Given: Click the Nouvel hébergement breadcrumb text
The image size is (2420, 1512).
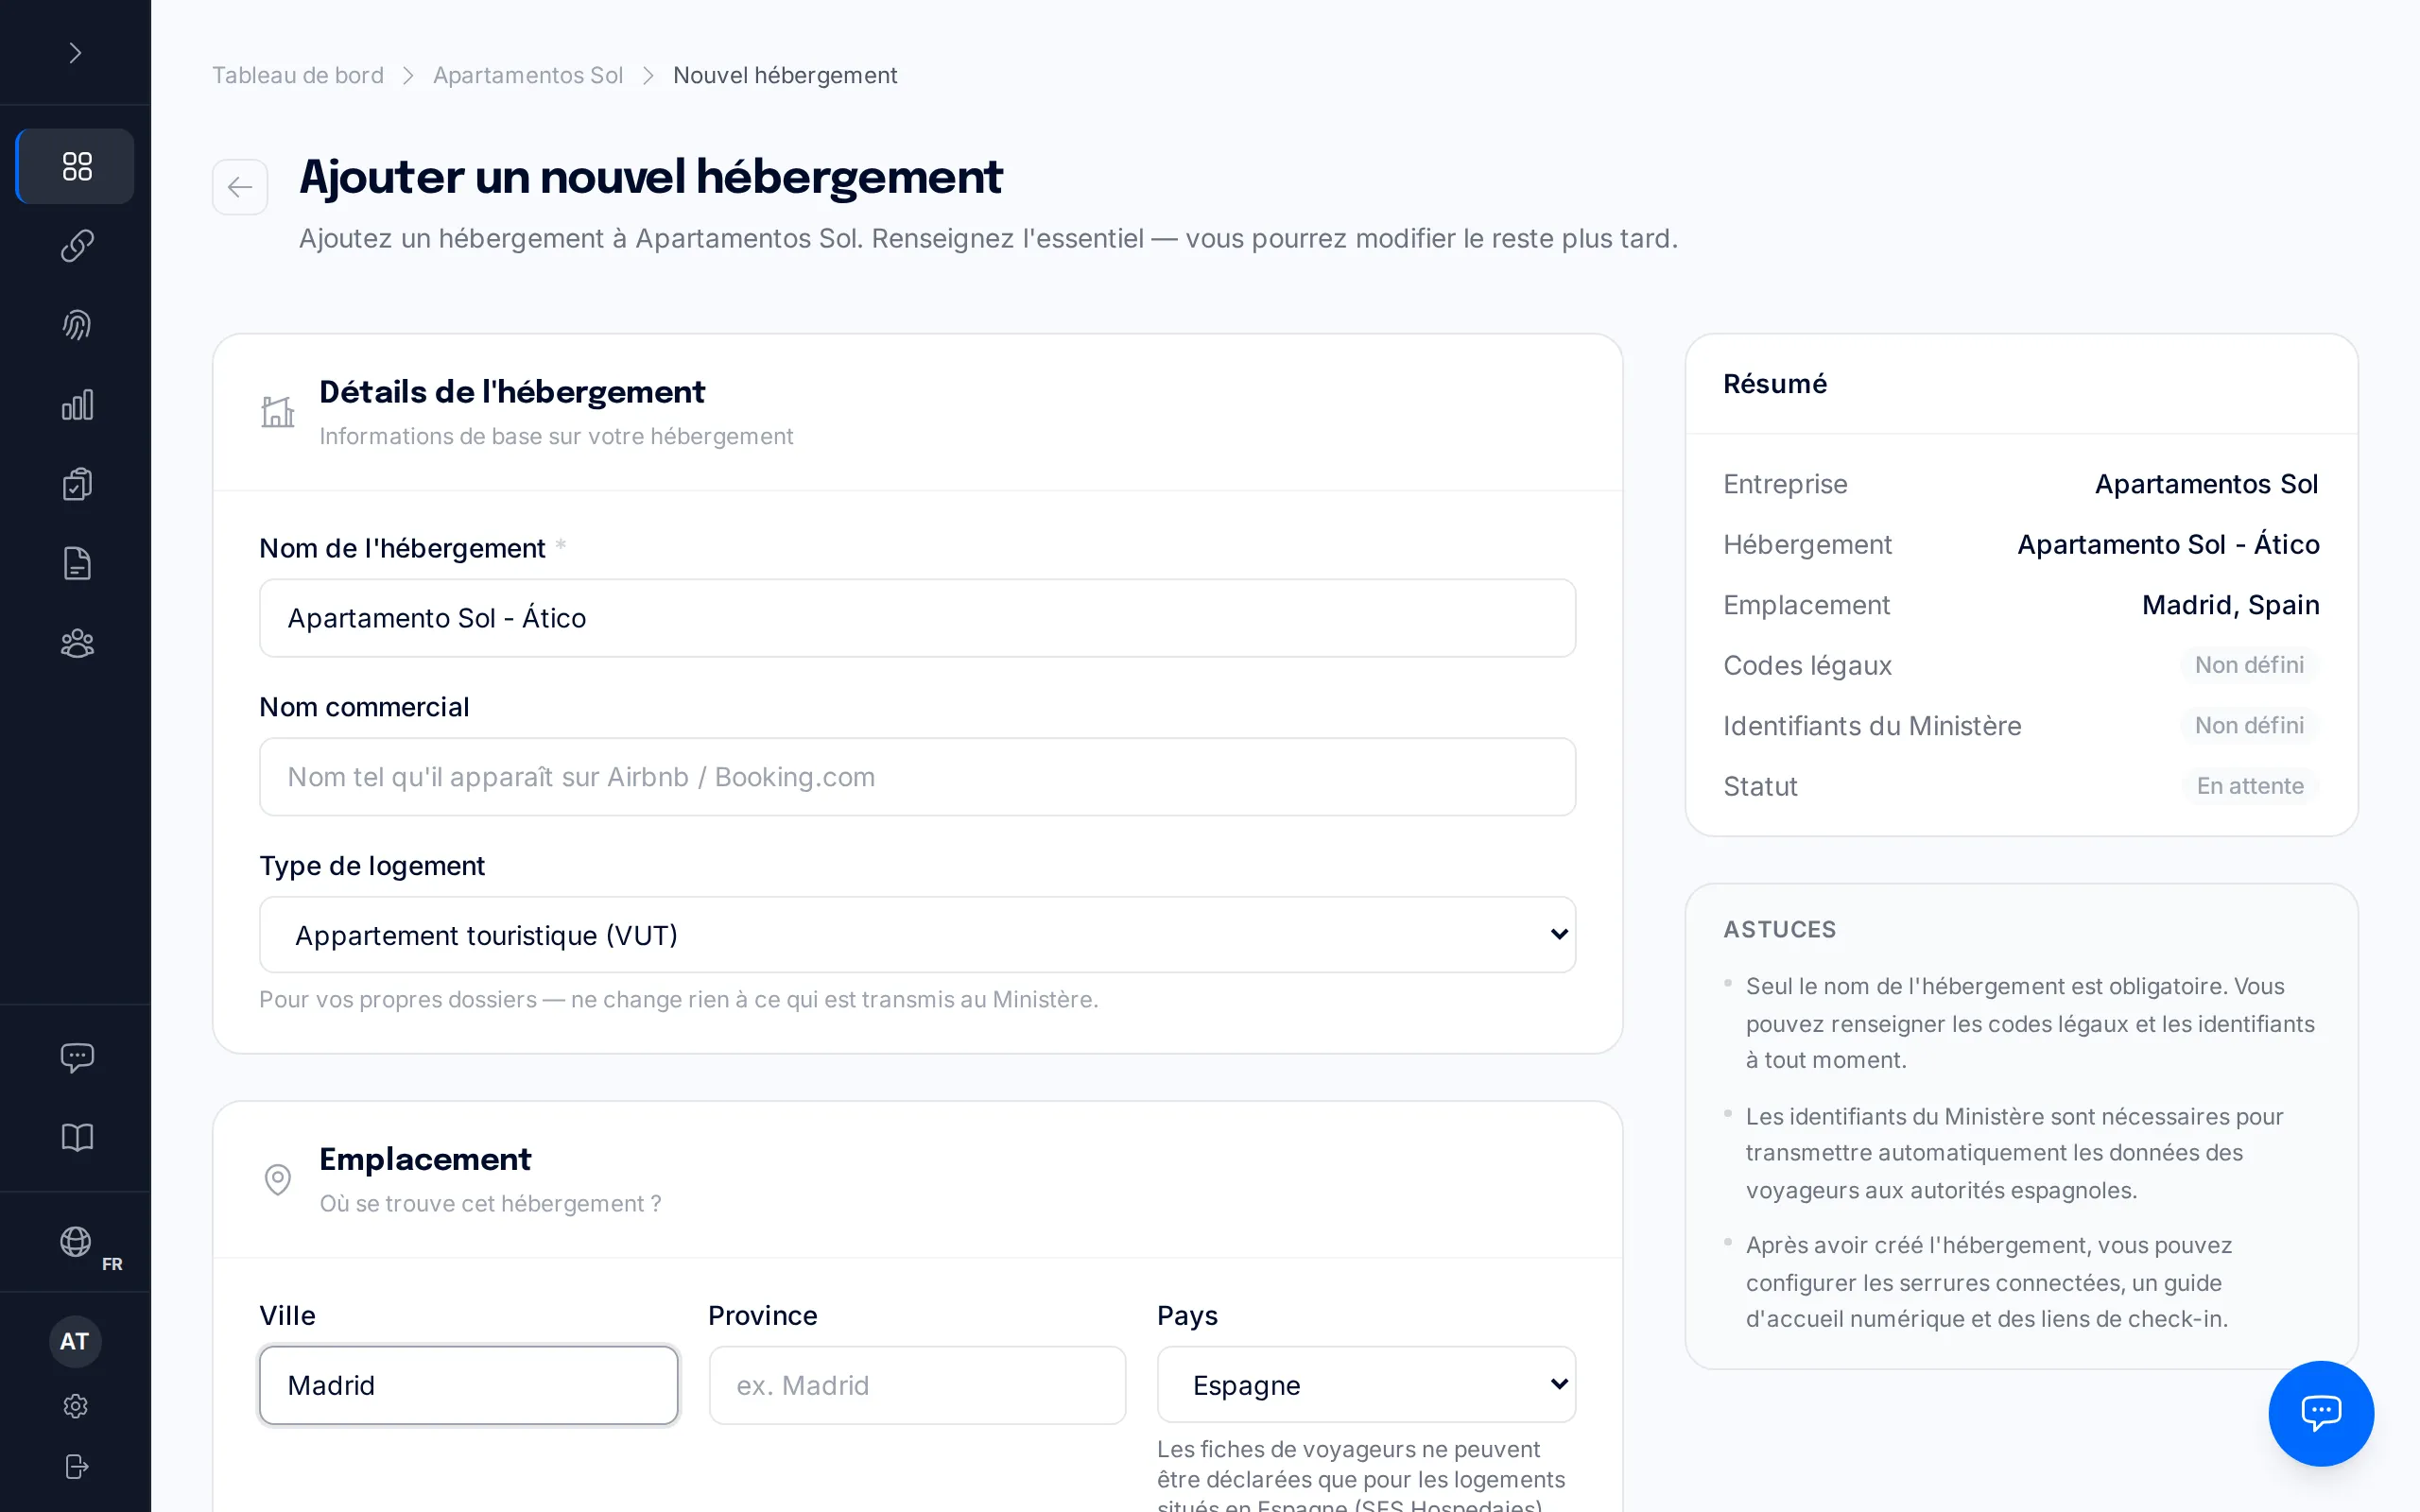Looking at the screenshot, I should click(x=785, y=75).
